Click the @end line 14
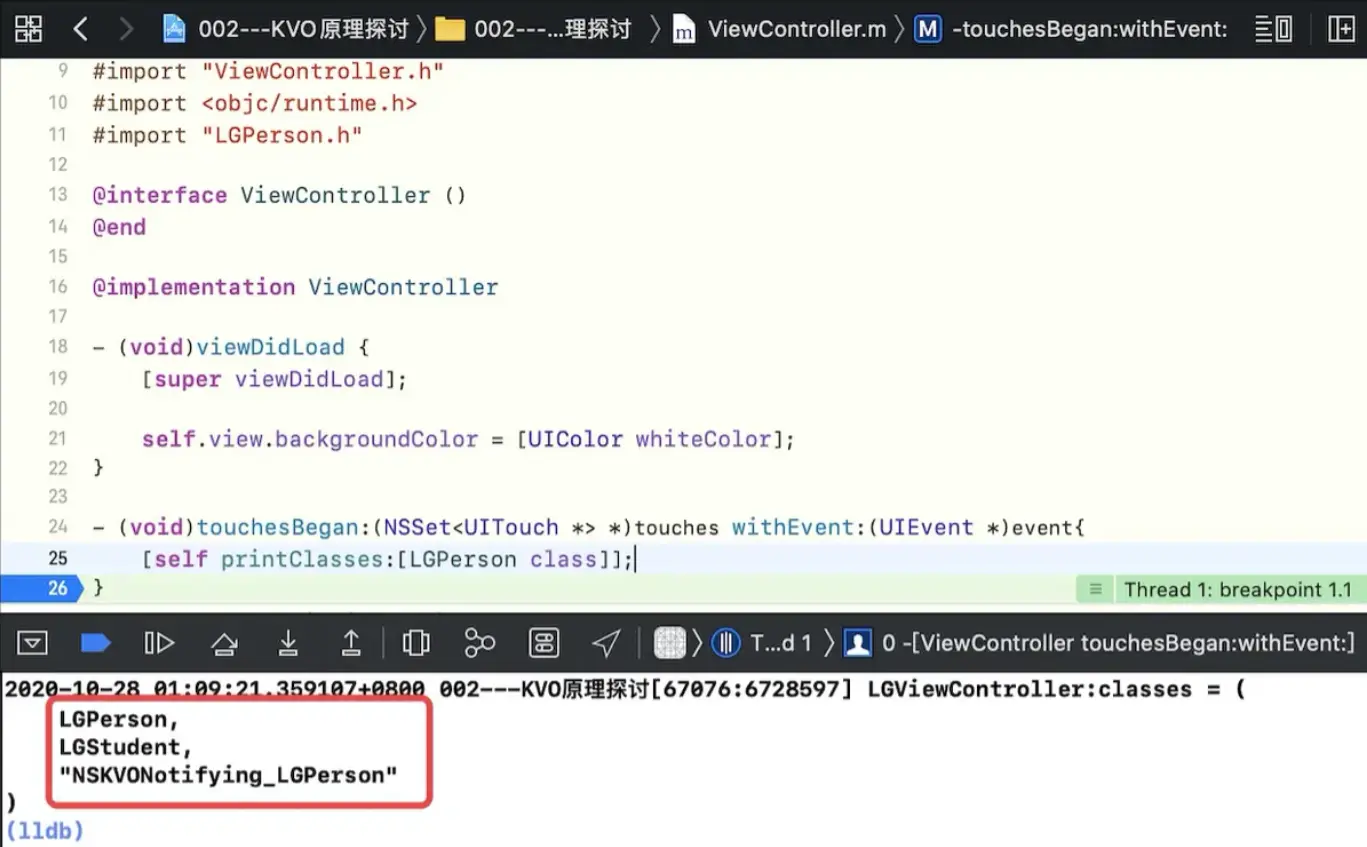 119,227
